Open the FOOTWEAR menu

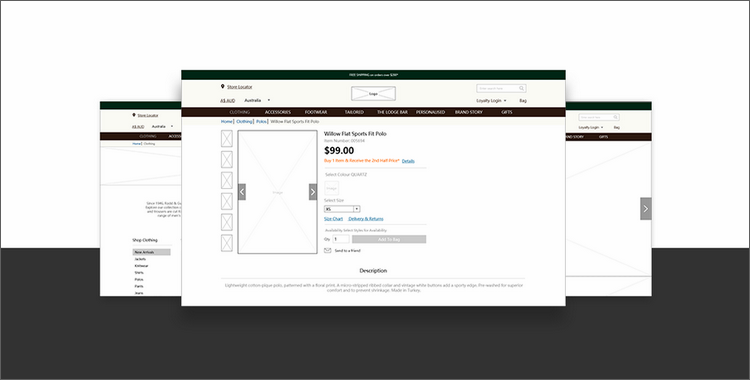[316, 112]
